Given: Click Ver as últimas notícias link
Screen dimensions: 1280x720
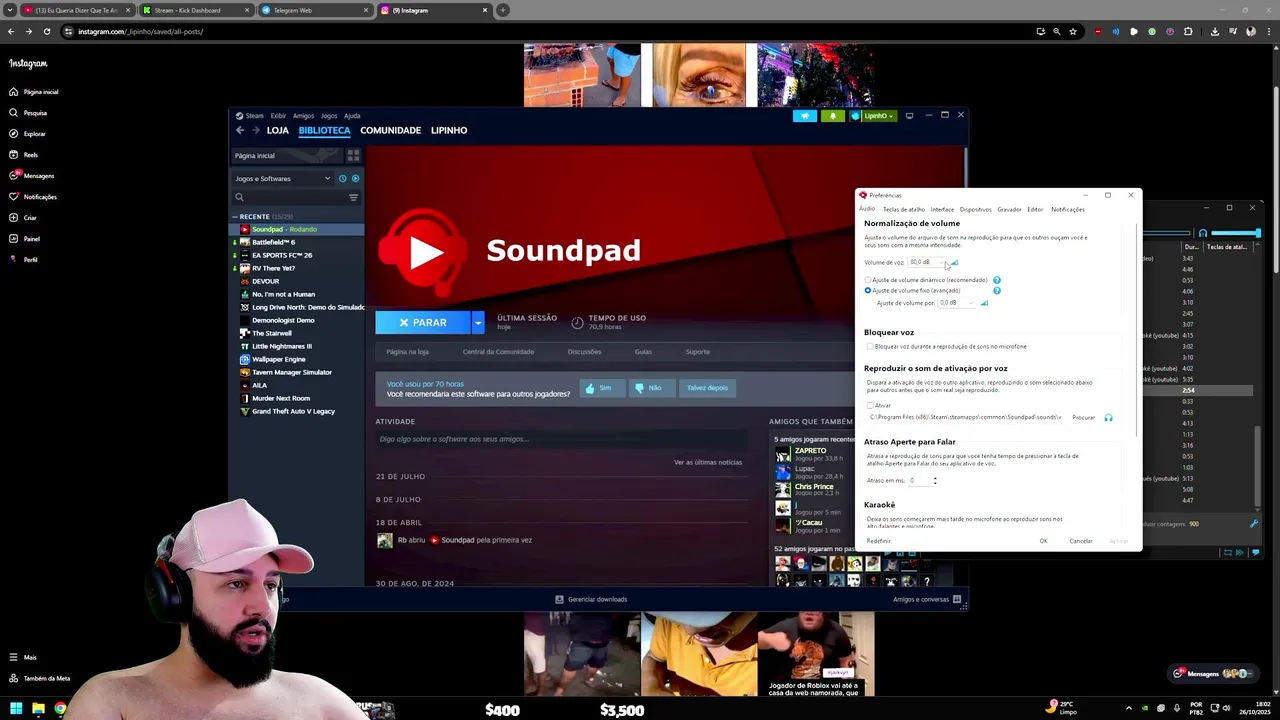Looking at the screenshot, I should click(x=708, y=462).
